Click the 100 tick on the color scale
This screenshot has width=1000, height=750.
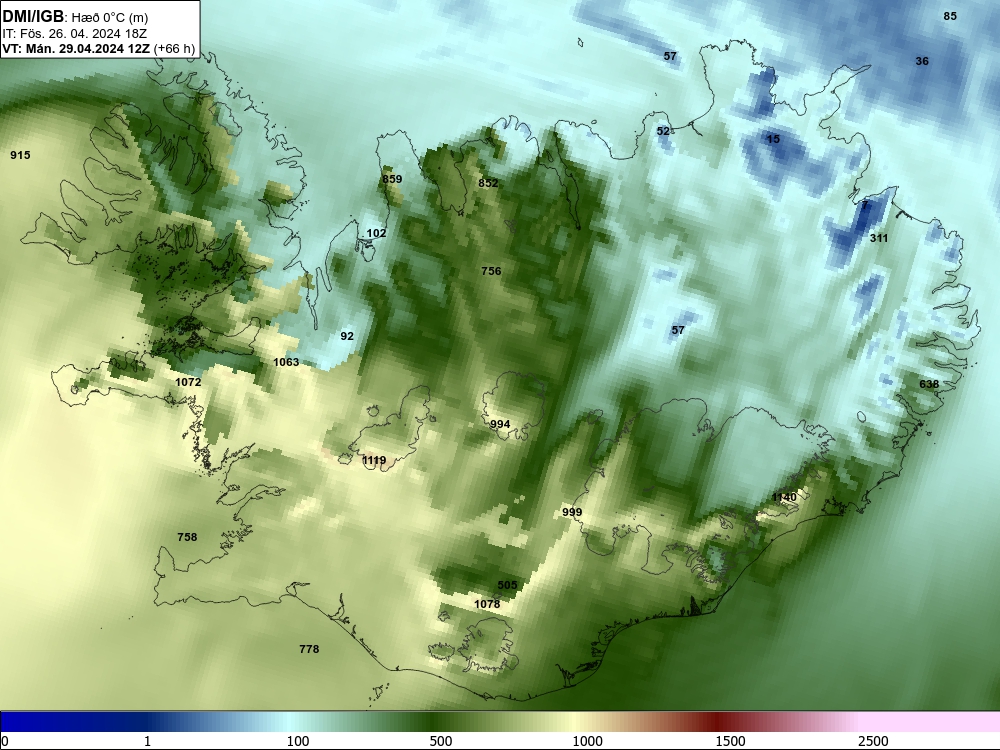click(298, 741)
